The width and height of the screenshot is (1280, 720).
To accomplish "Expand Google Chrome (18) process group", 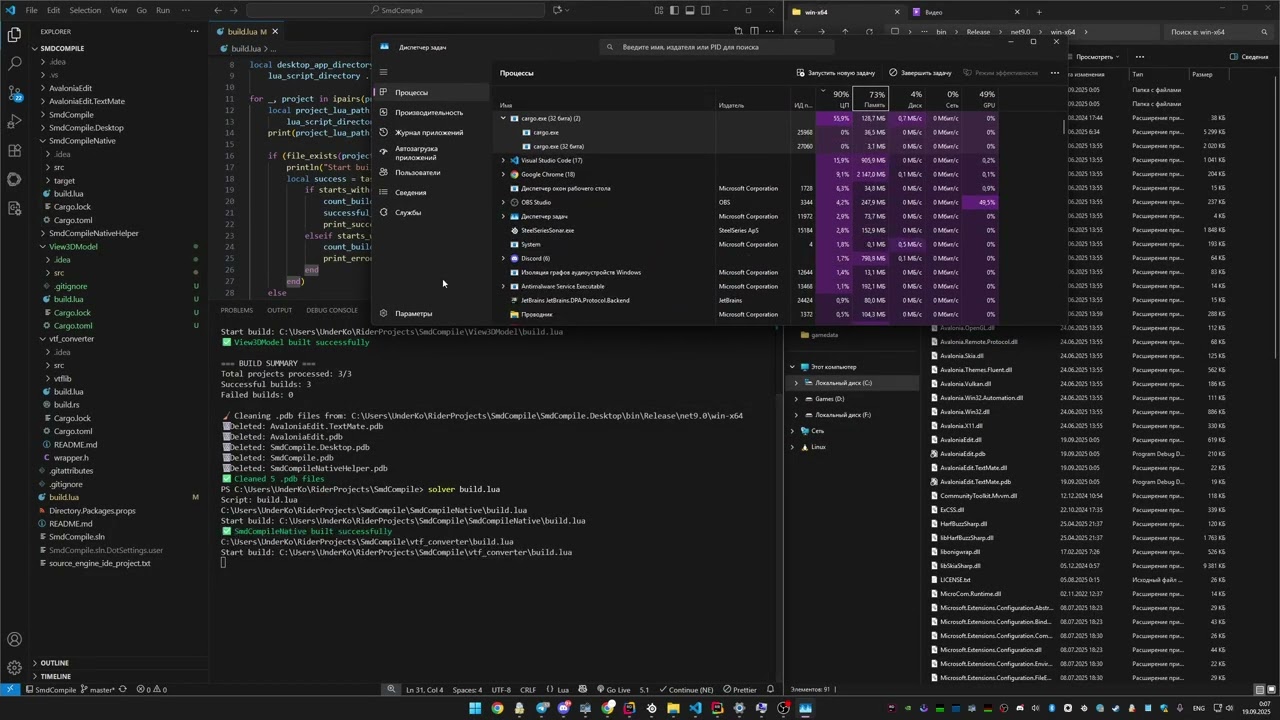I will pyautogui.click(x=503, y=174).
